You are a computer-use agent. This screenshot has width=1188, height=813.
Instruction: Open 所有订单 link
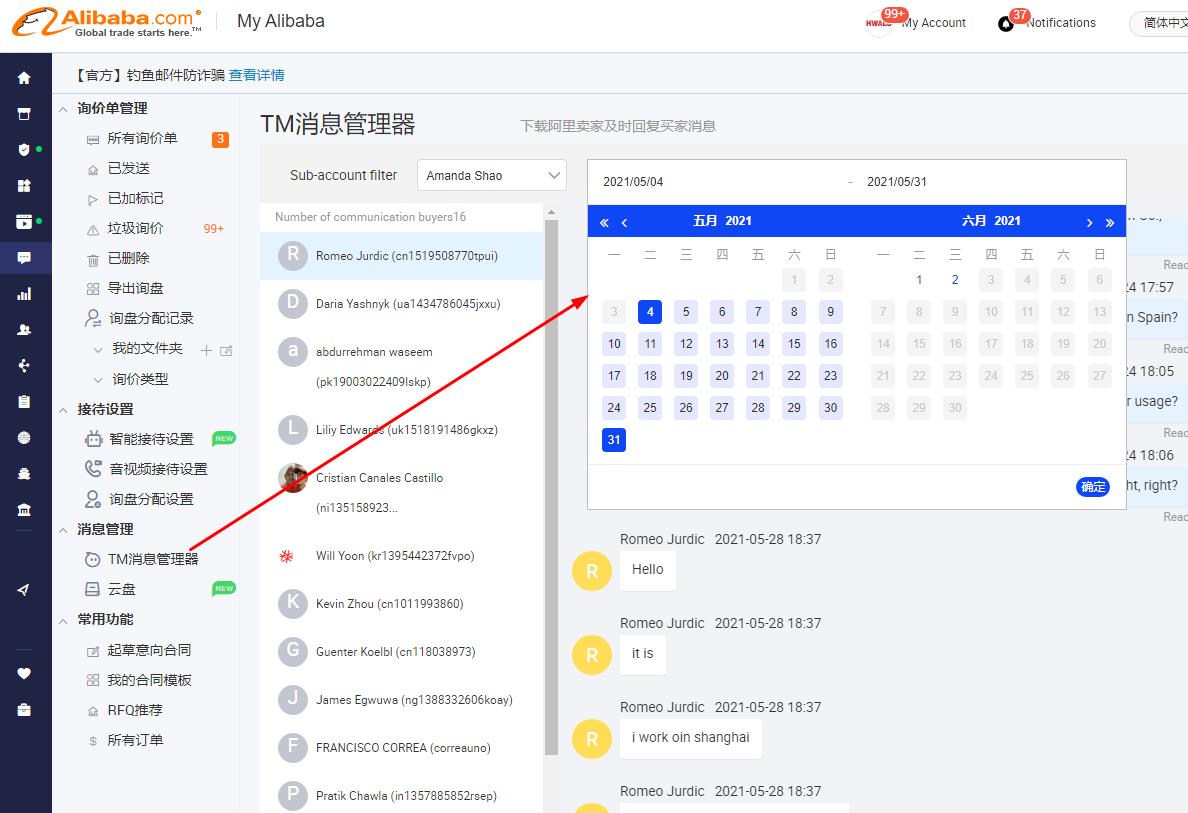[136, 740]
